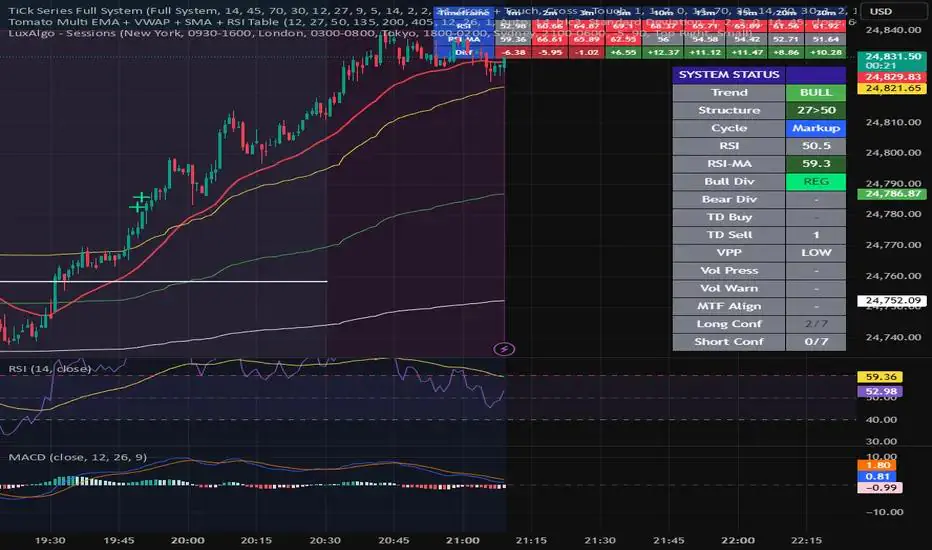Expand the LuxAlgo Sessions indicator legend
This screenshot has width=932, height=550.
62,33
